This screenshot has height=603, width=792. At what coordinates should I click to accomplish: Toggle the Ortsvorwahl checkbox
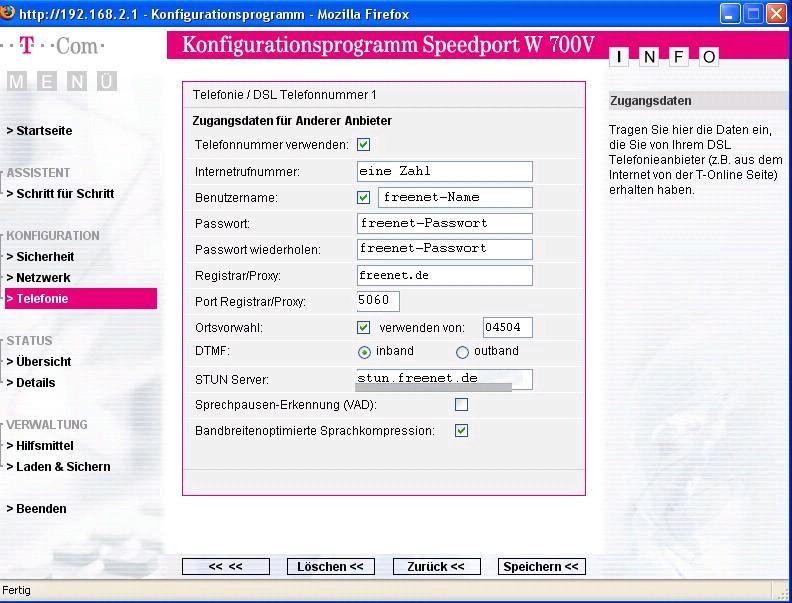[363, 328]
